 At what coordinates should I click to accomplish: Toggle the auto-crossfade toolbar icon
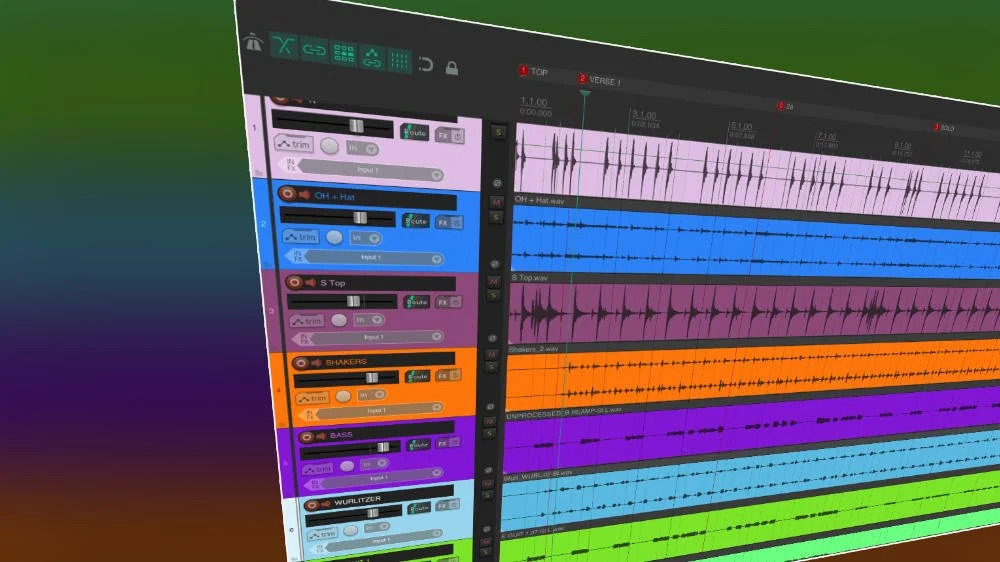[285, 47]
